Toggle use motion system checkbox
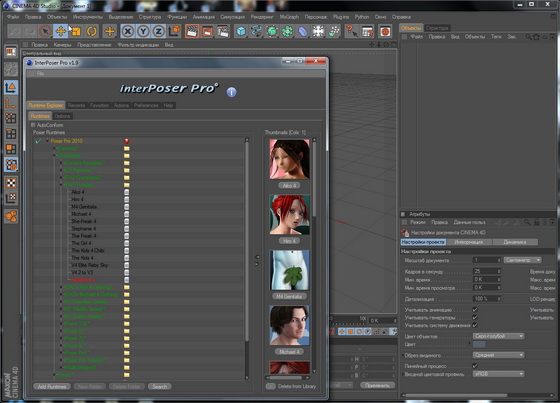This screenshot has width=560, height=403. [x=475, y=325]
